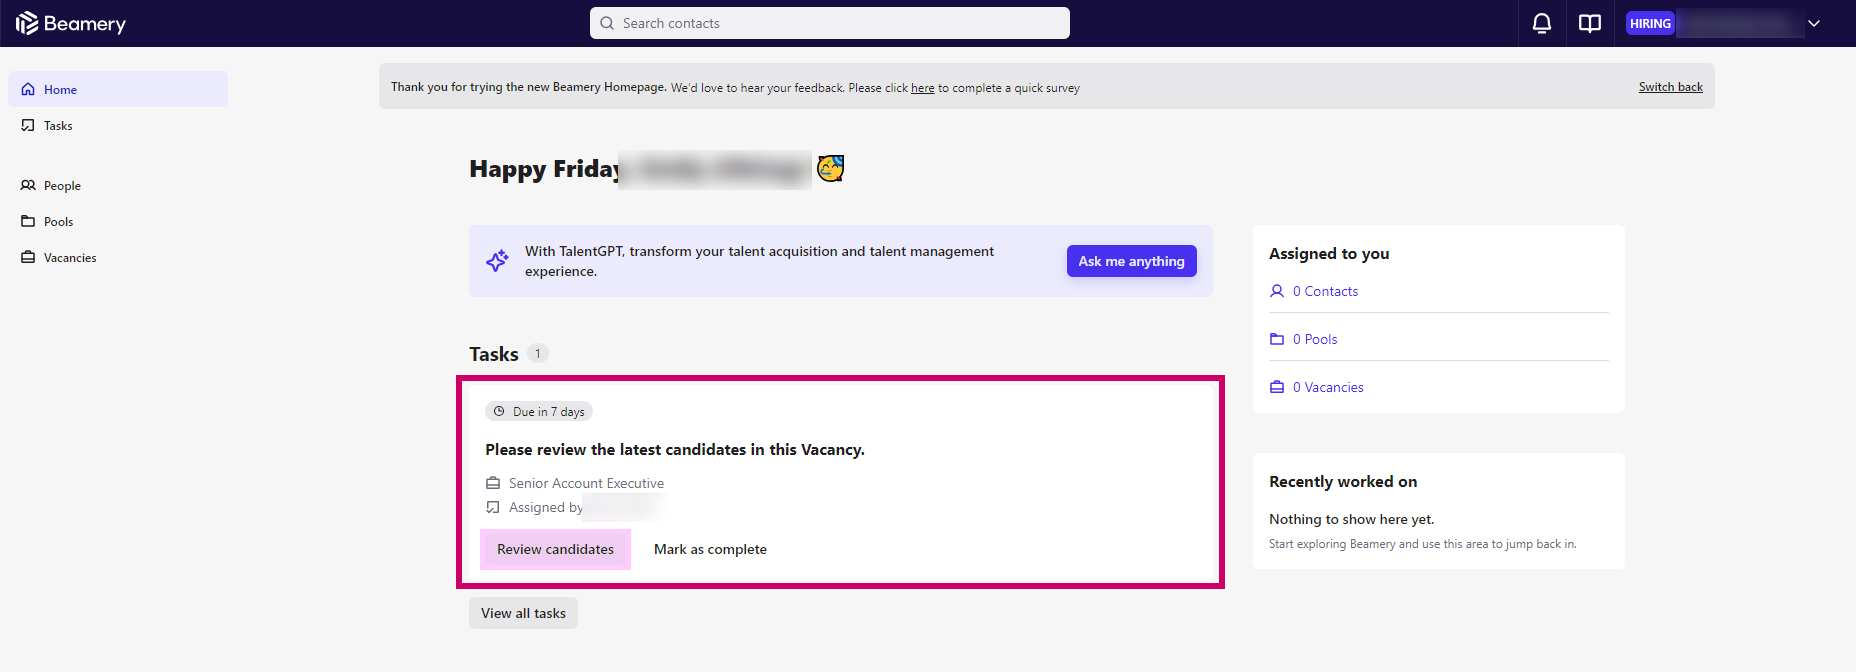This screenshot has width=1856, height=672.
Task: Click the TalentGPT sparkle icon
Action: [x=497, y=261]
